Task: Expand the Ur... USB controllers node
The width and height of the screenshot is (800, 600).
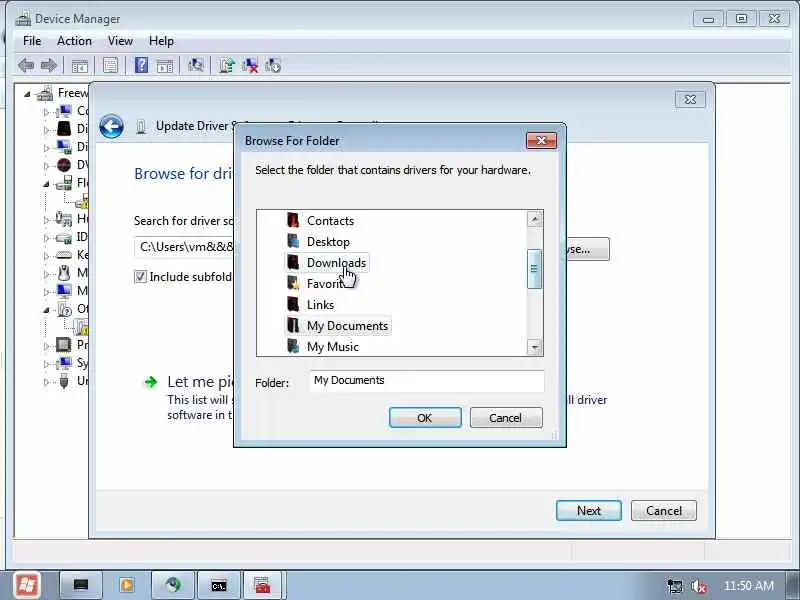Action: [x=46, y=382]
